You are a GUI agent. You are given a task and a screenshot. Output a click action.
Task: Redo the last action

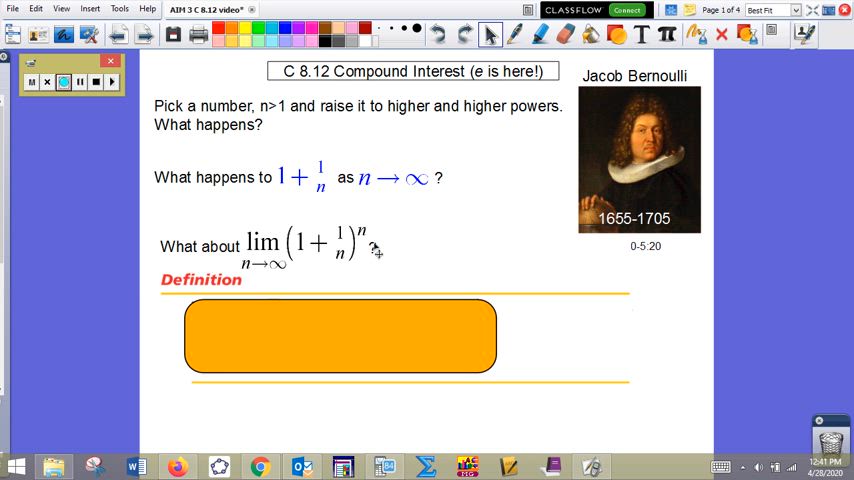[x=464, y=35]
